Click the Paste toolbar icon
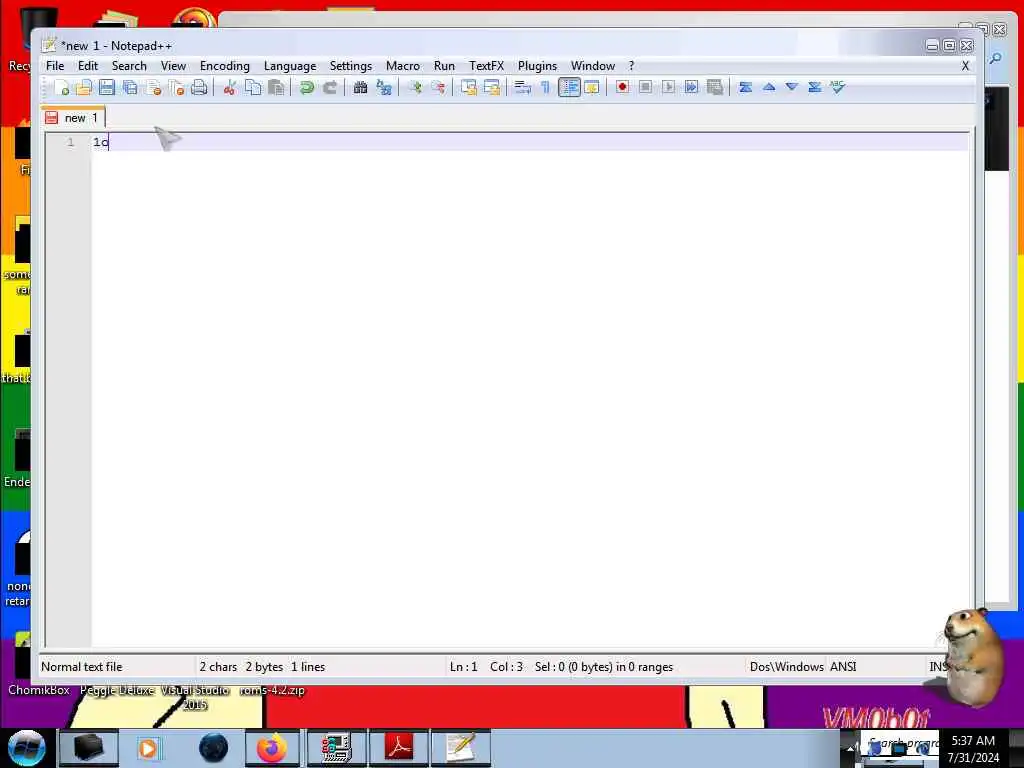The width and height of the screenshot is (1024, 768). tap(276, 87)
